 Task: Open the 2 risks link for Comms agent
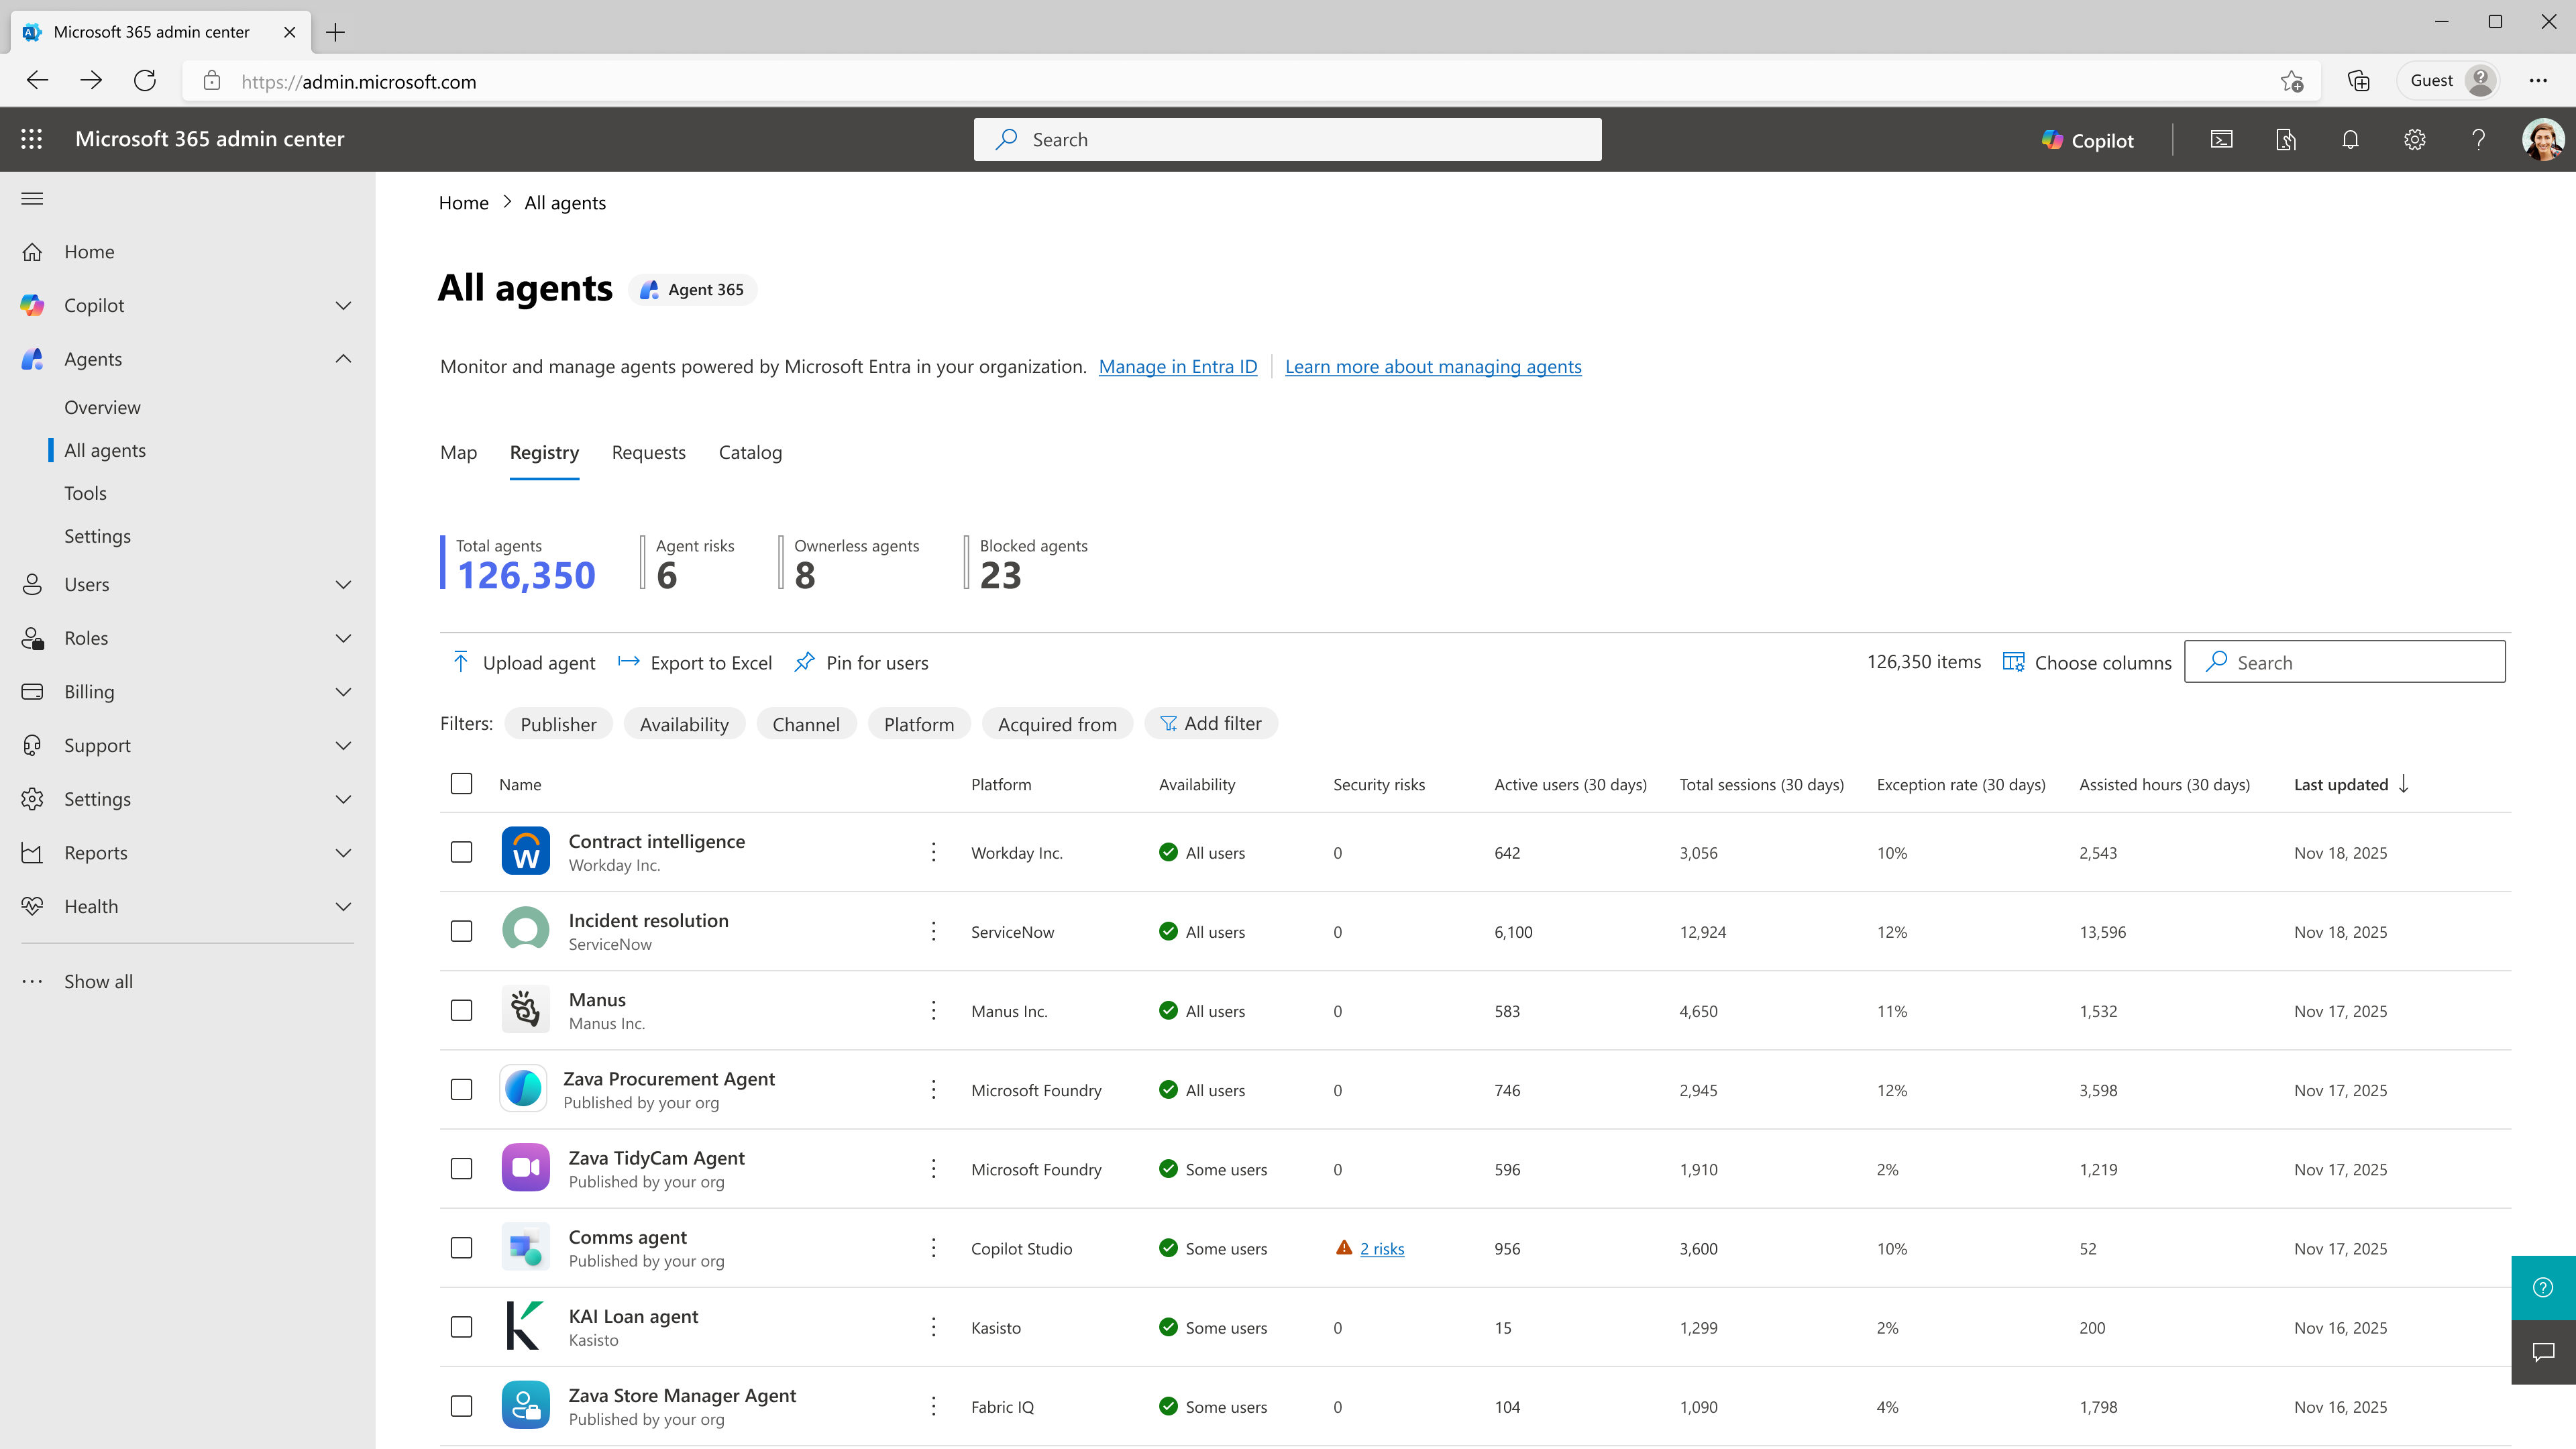tap(1381, 1248)
